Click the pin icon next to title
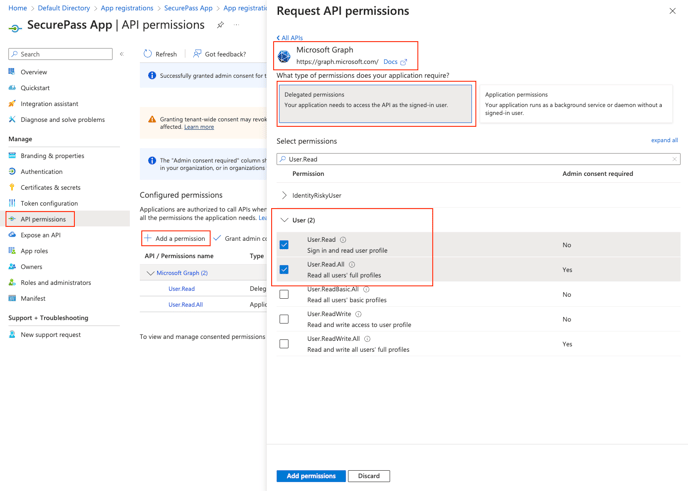This screenshot has height=491, width=688. pos(220,25)
